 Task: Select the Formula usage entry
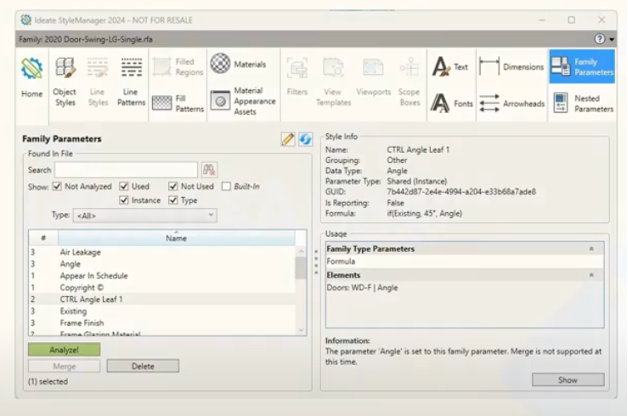(x=465, y=261)
